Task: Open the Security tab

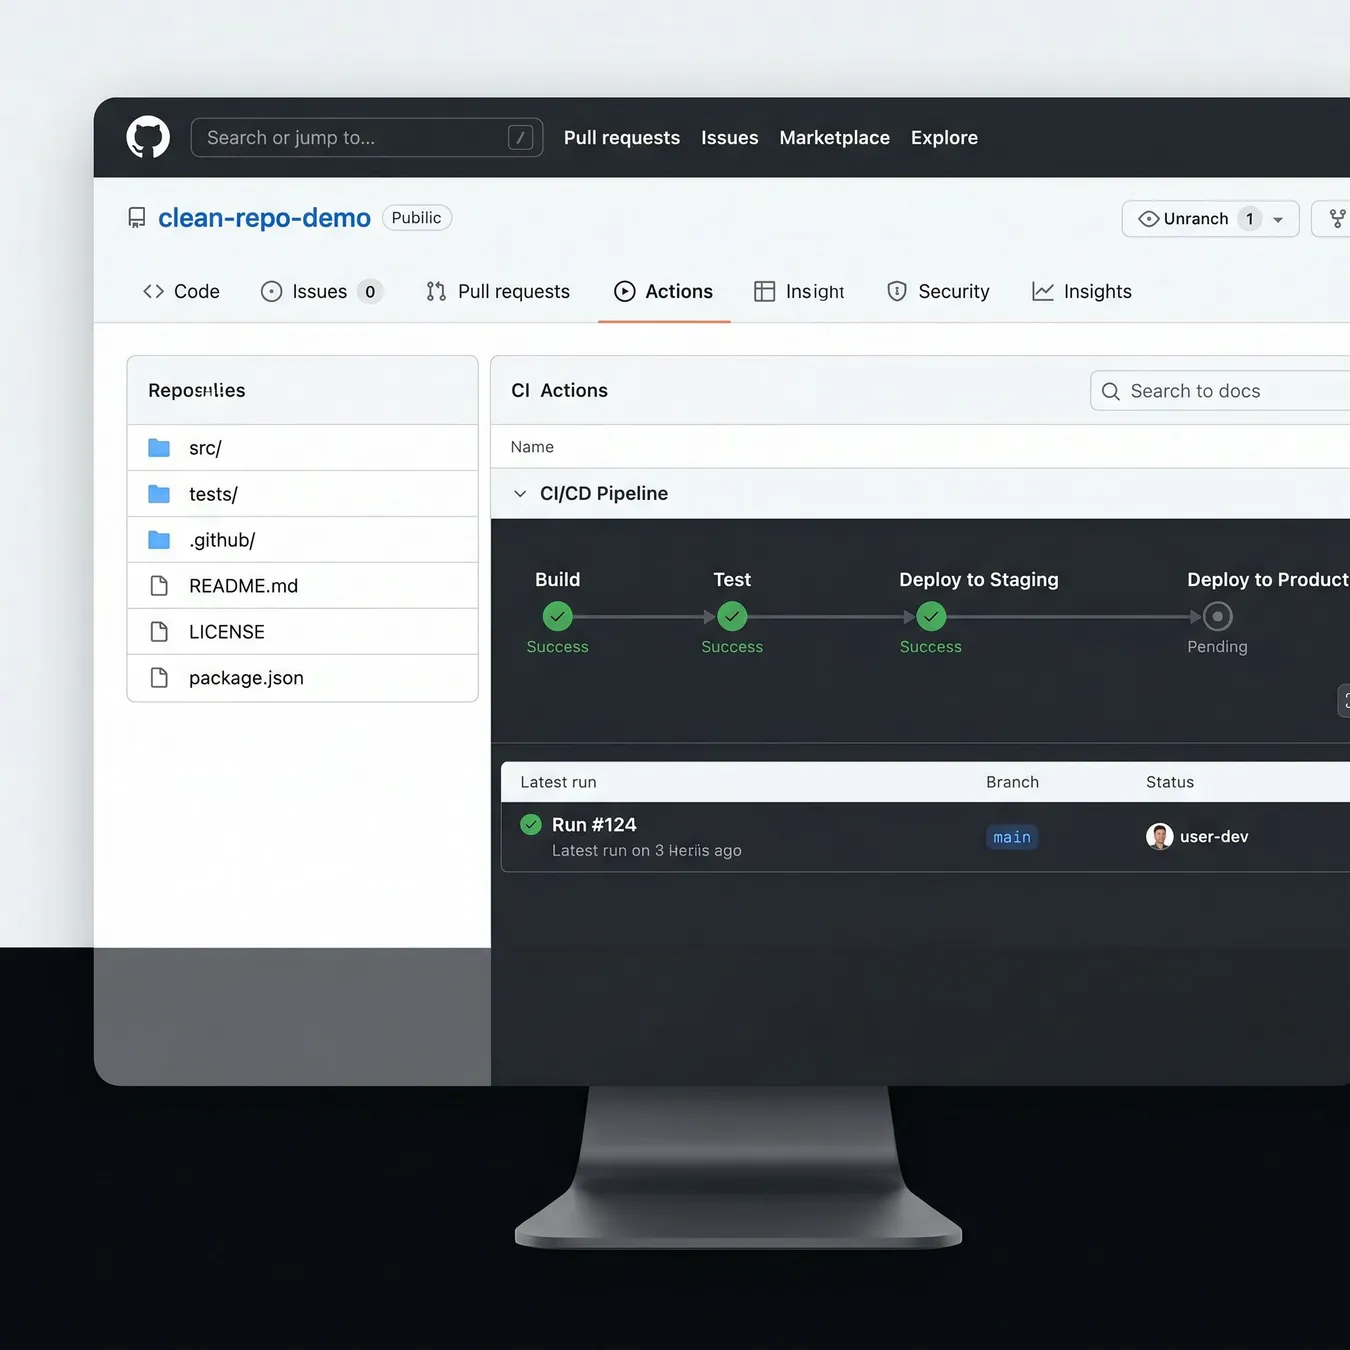Action: coord(938,291)
